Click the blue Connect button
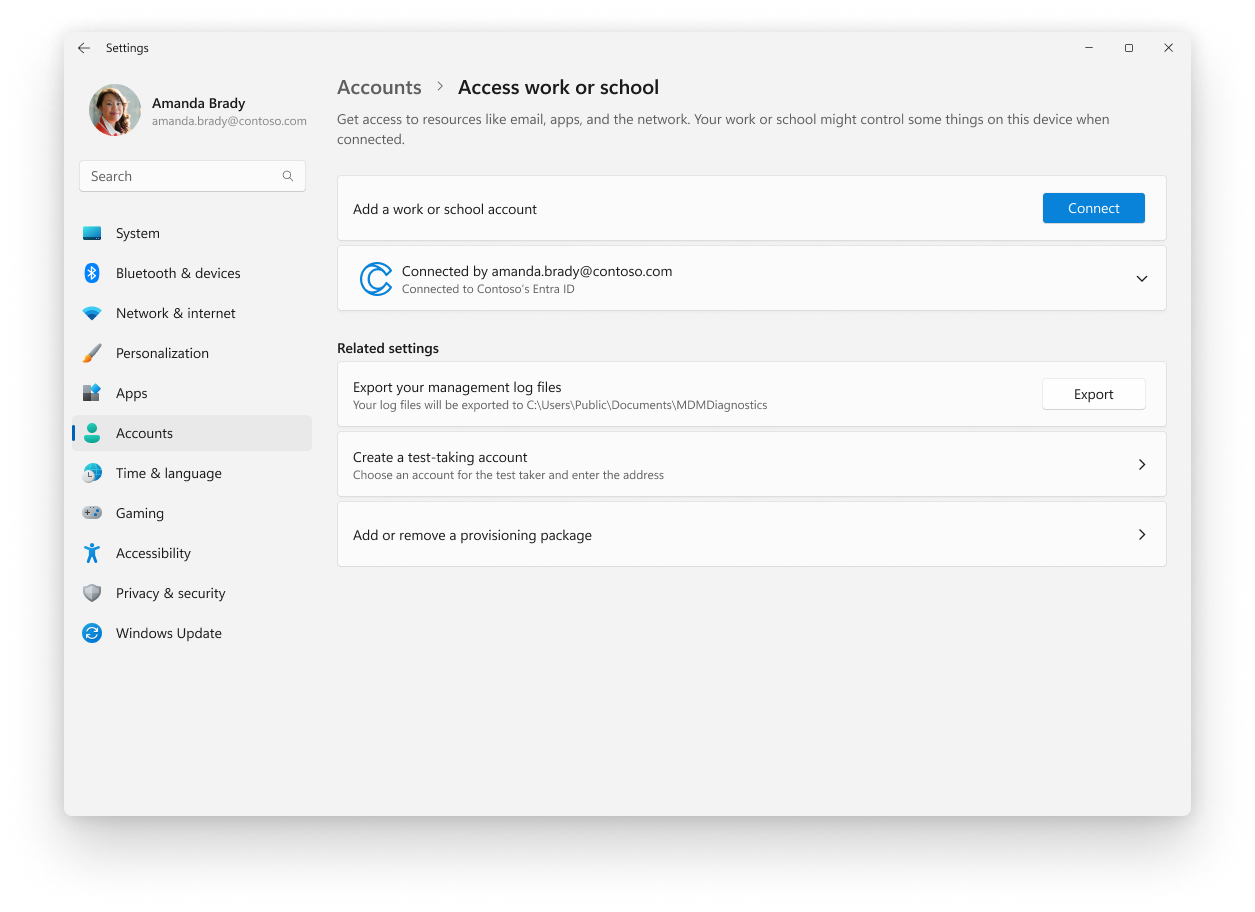 (1094, 208)
